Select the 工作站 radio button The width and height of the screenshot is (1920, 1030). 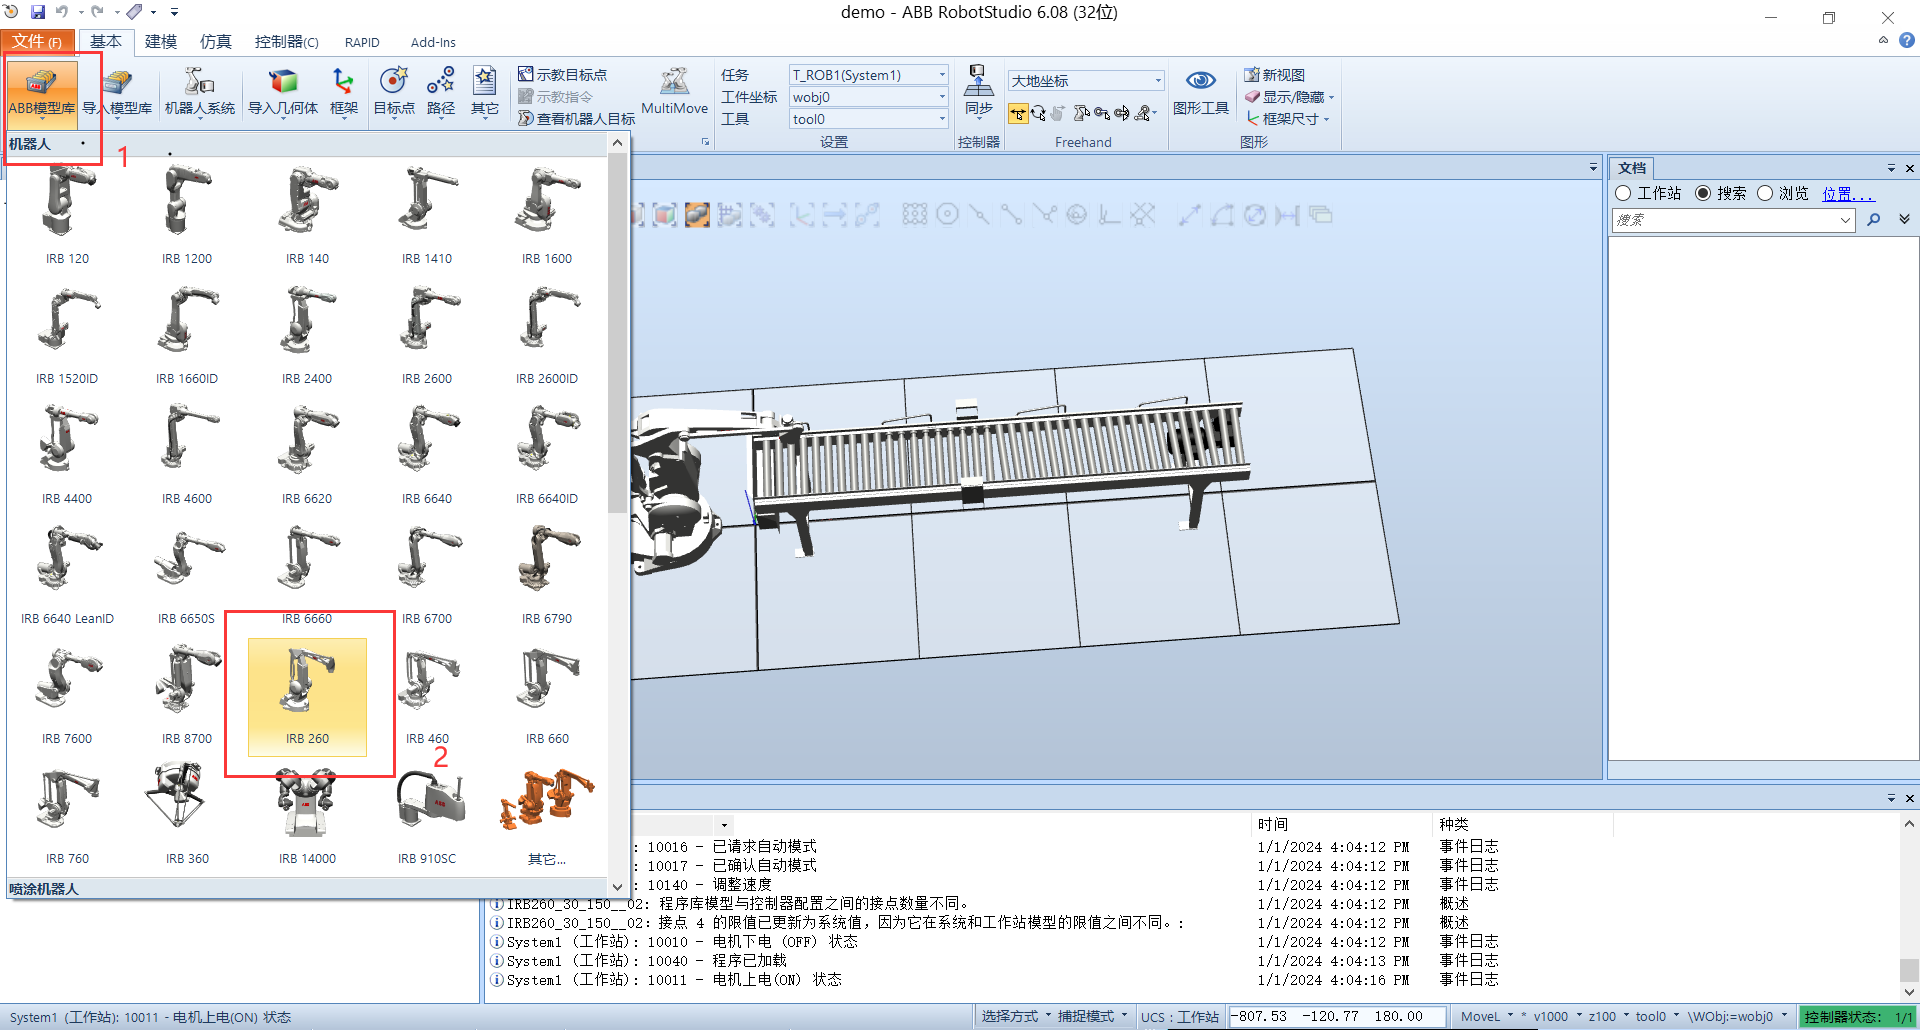coord(1624,193)
